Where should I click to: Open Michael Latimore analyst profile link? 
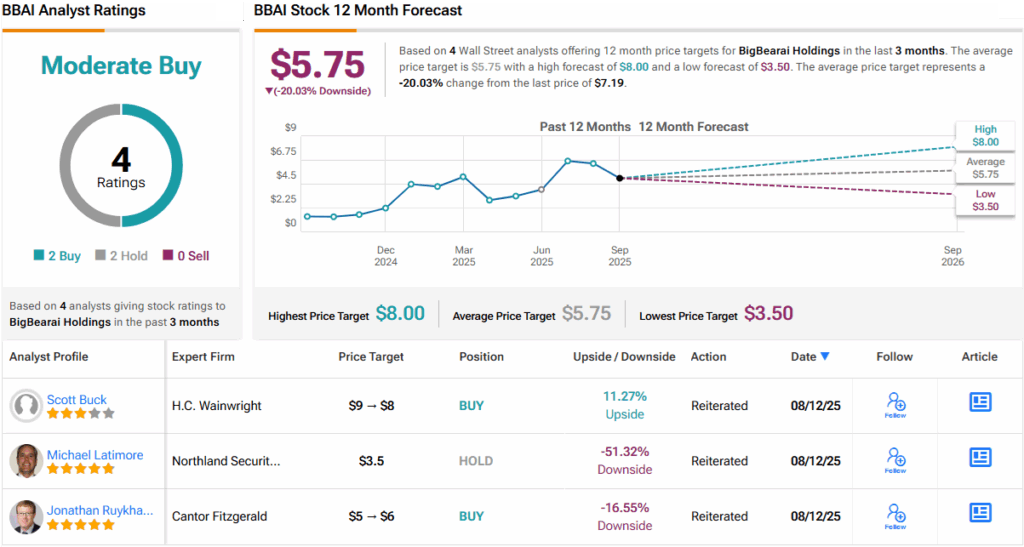(x=95, y=455)
